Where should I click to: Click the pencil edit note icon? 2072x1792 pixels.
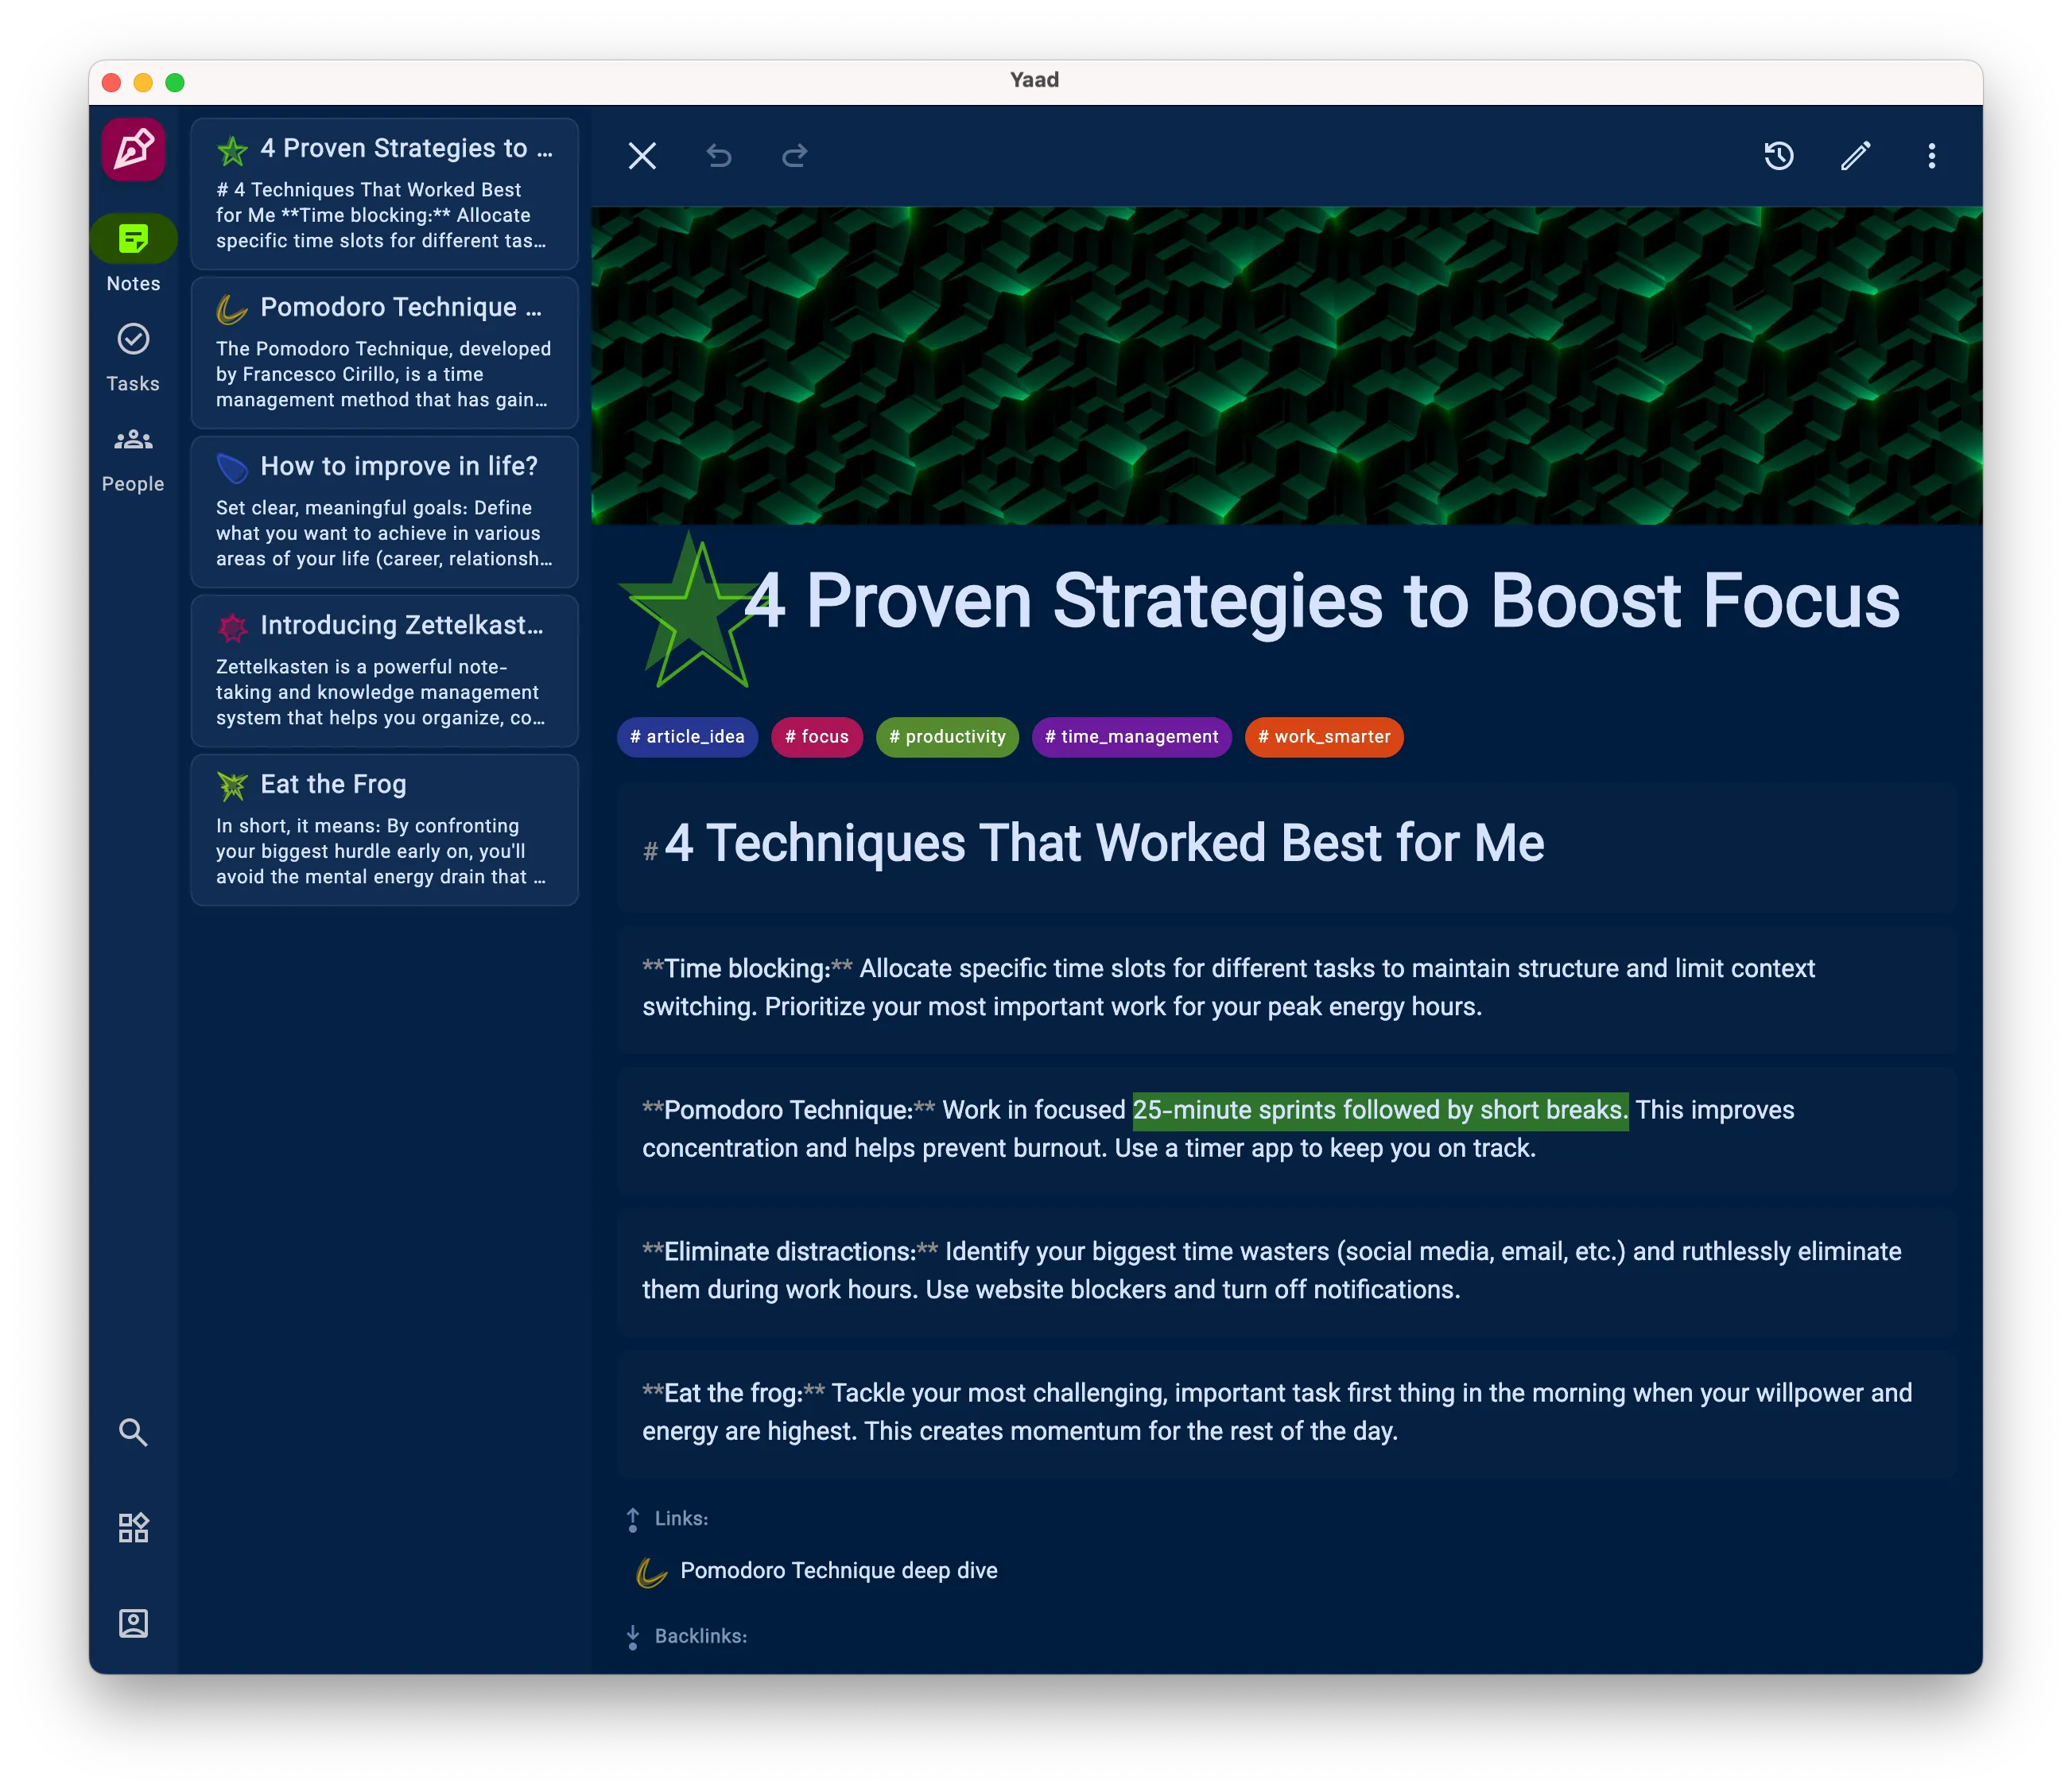(x=1855, y=156)
